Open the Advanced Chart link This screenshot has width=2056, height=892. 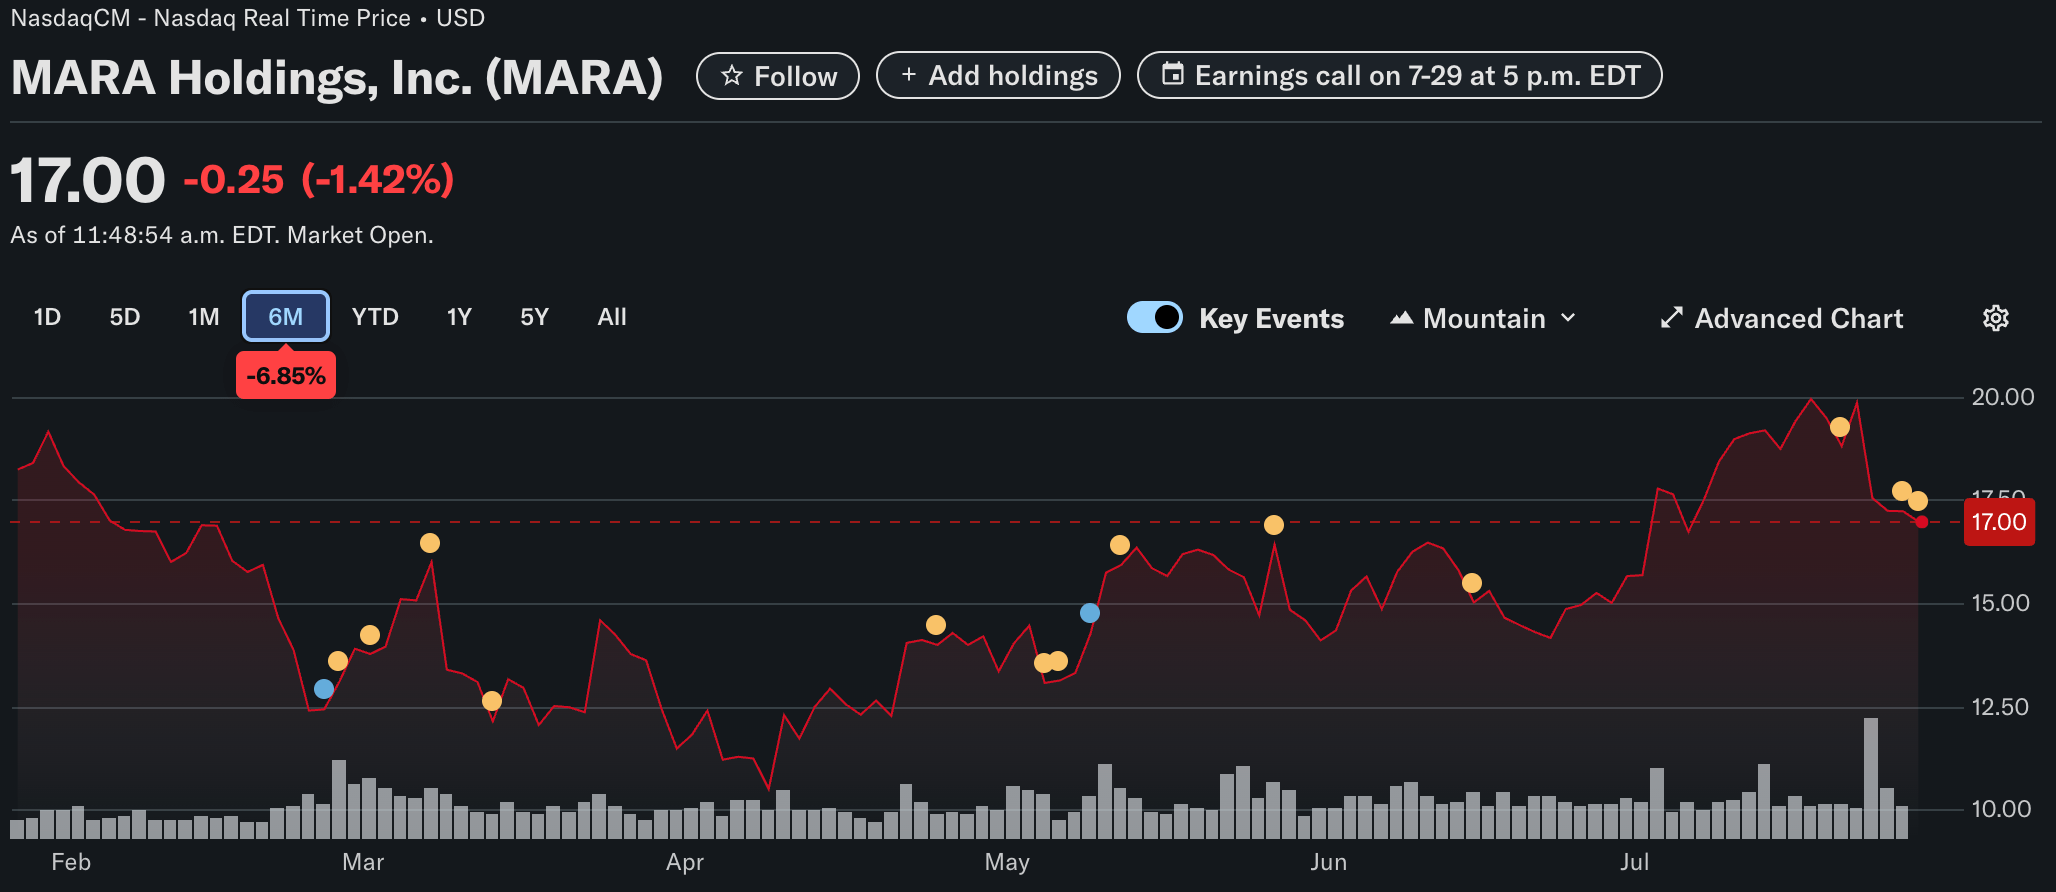pos(1797,318)
